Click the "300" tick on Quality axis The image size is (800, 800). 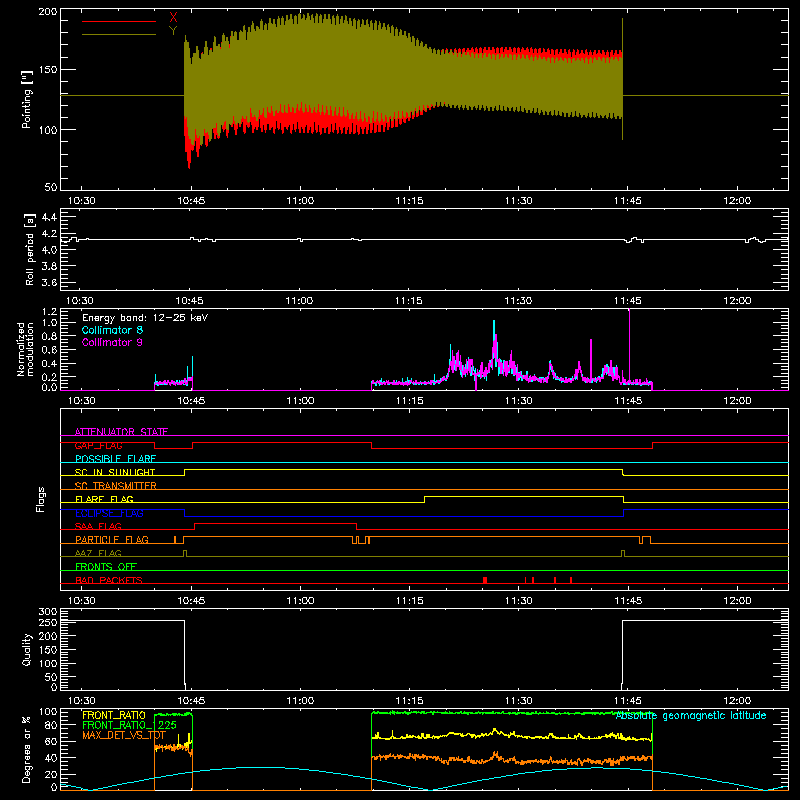(x=48, y=612)
